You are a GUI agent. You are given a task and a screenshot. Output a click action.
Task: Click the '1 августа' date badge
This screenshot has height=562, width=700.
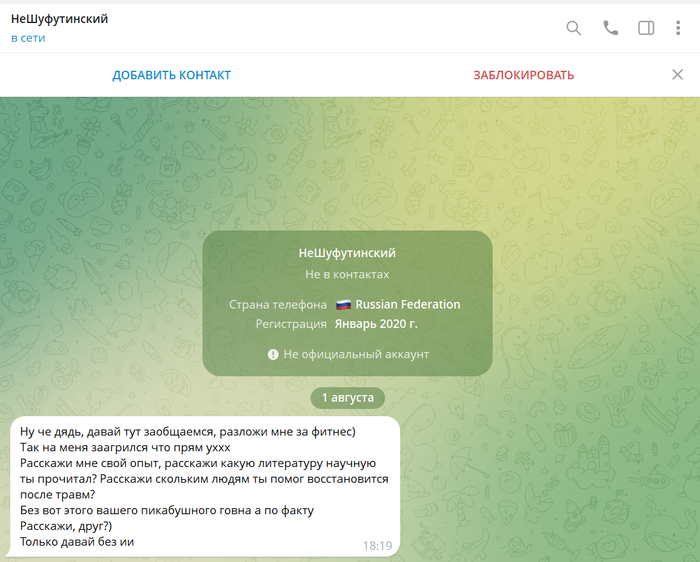[x=347, y=398]
